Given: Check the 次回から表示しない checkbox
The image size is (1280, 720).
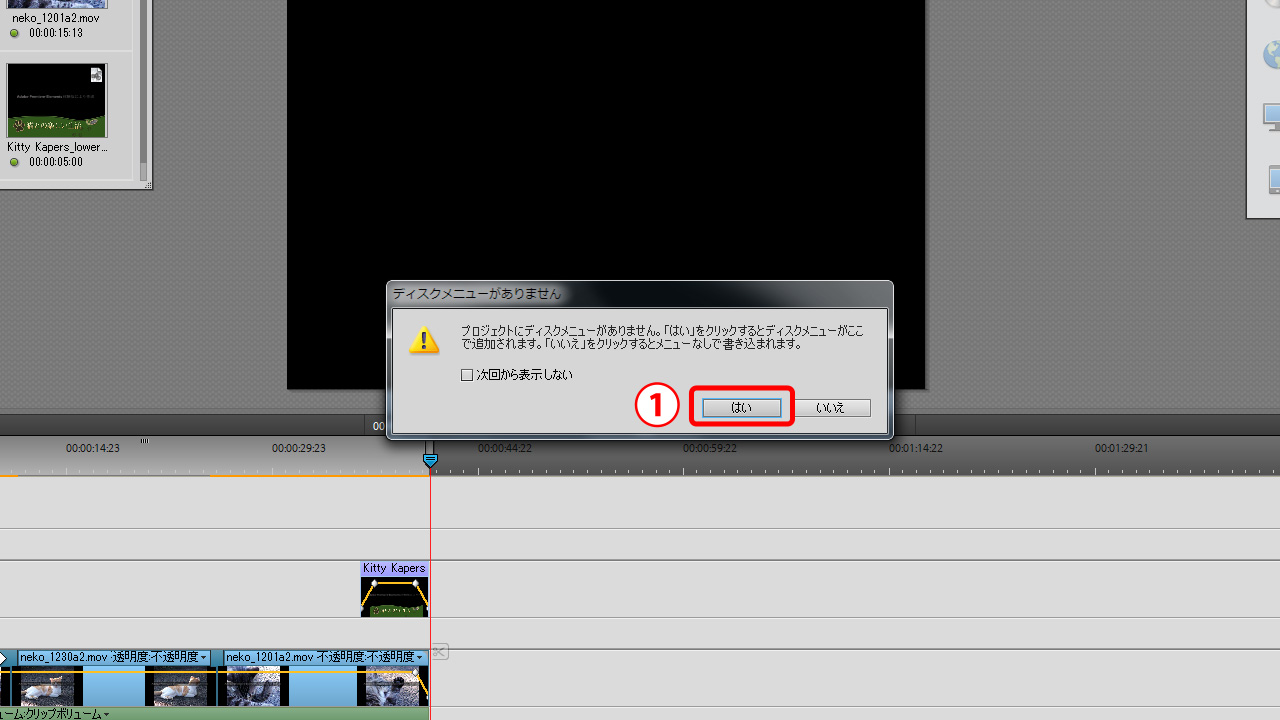Looking at the screenshot, I should tap(467, 375).
